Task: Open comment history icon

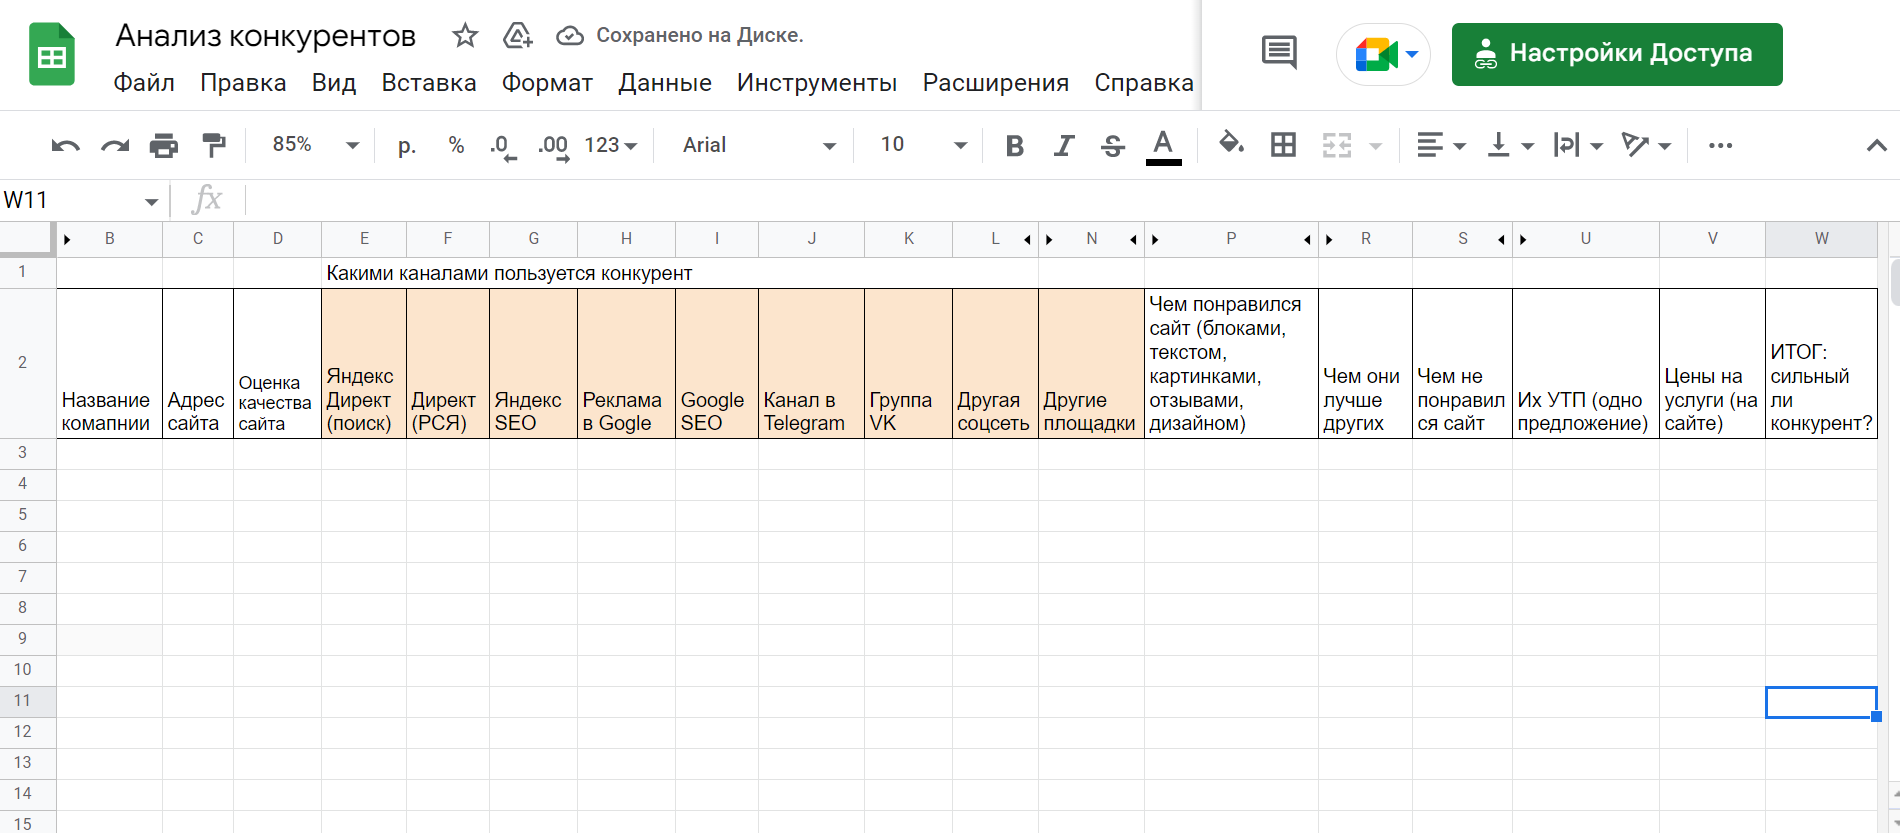Action: 1279,53
